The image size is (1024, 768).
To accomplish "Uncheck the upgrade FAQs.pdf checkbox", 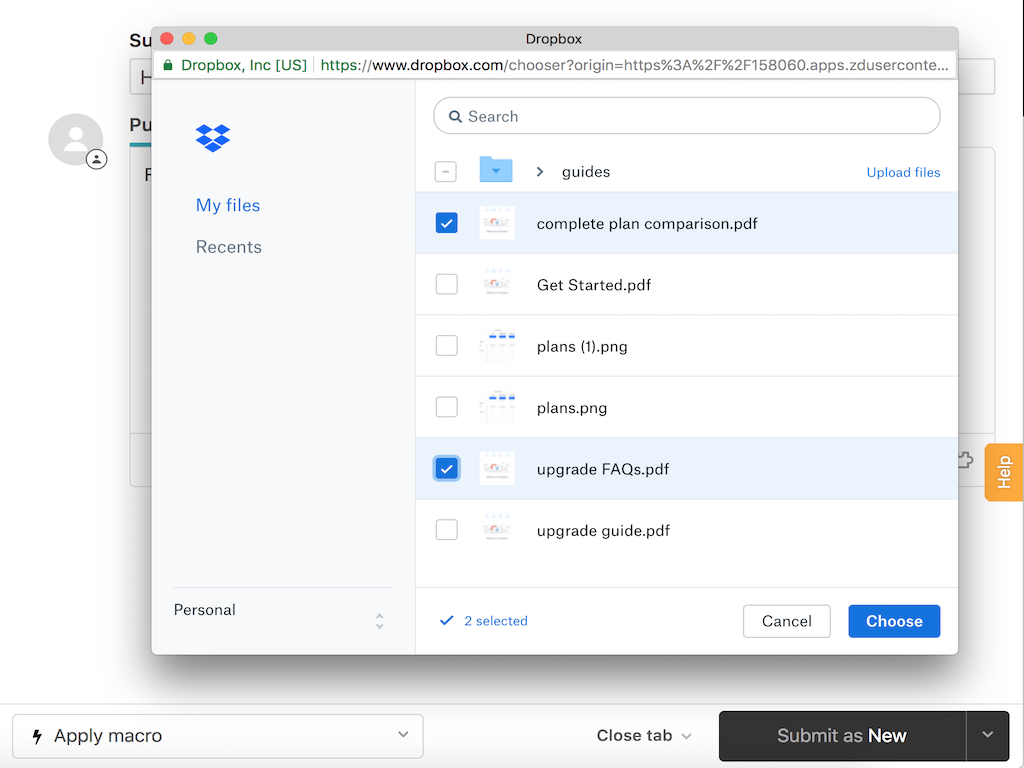I will (447, 468).
